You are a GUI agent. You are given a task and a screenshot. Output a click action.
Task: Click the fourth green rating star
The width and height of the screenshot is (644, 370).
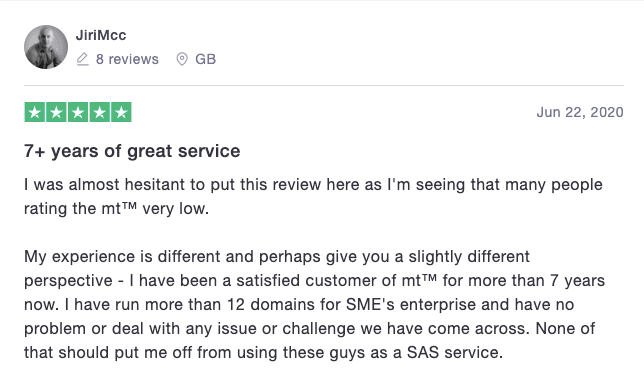coord(99,112)
